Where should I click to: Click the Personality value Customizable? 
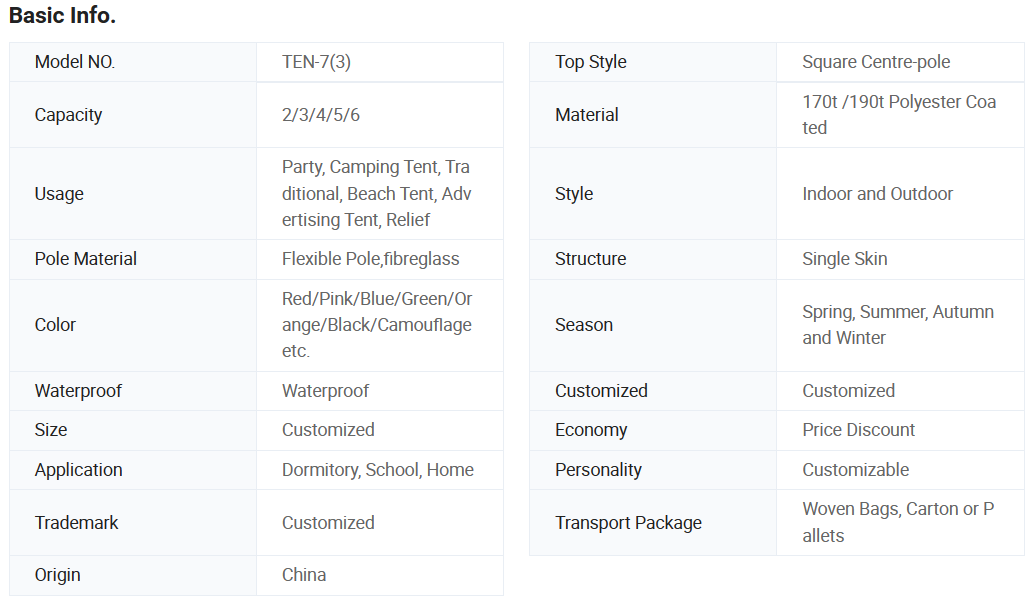pyautogui.click(x=855, y=470)
